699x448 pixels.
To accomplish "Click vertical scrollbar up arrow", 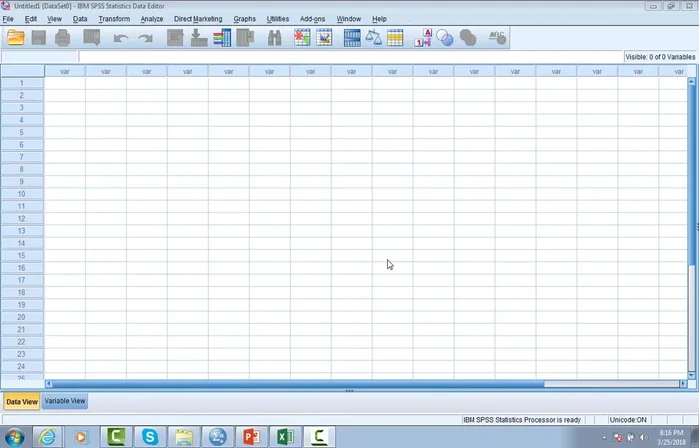I will (691, 82).
